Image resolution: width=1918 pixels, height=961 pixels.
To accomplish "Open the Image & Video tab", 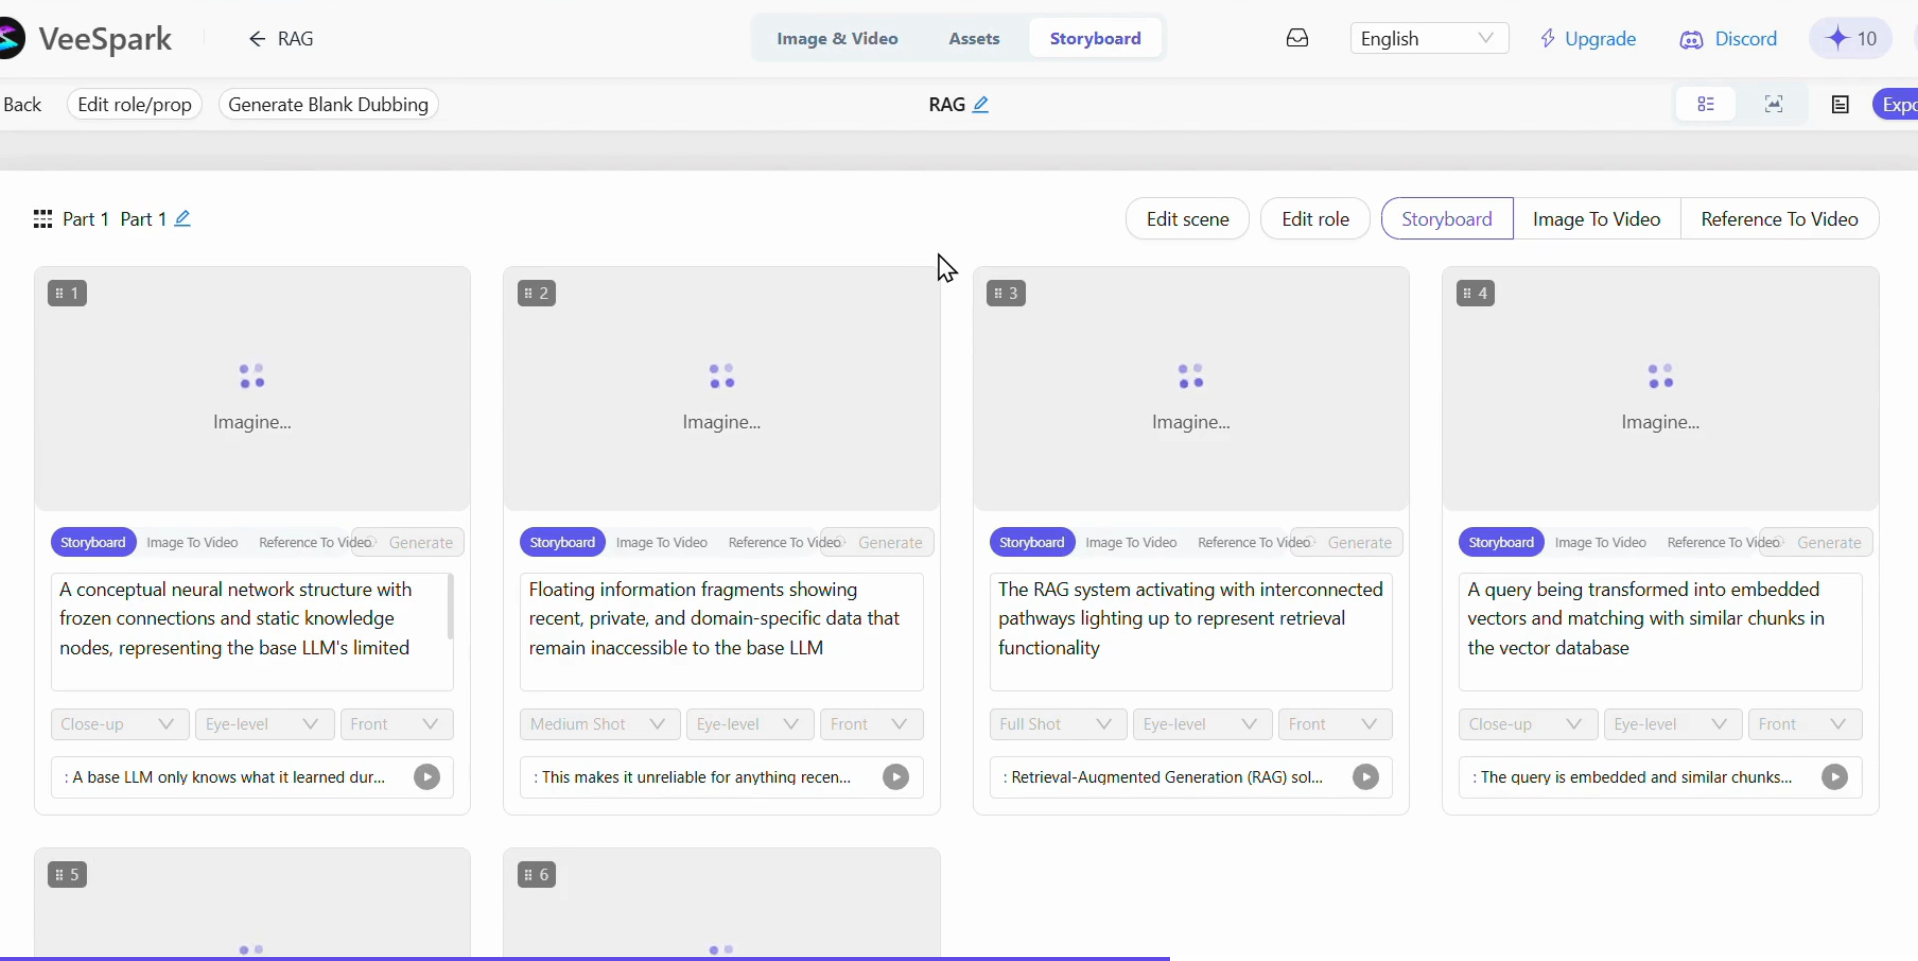I will point(838,39).
